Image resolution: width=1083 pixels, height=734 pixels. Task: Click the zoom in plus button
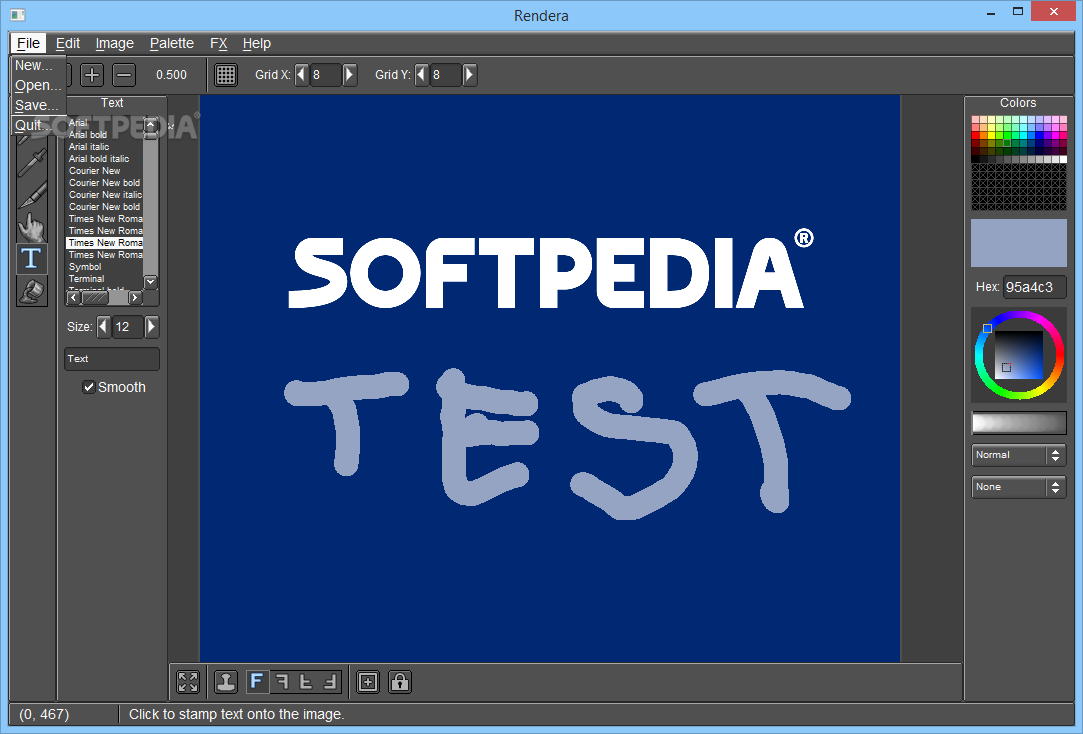[x=92, y=75]
